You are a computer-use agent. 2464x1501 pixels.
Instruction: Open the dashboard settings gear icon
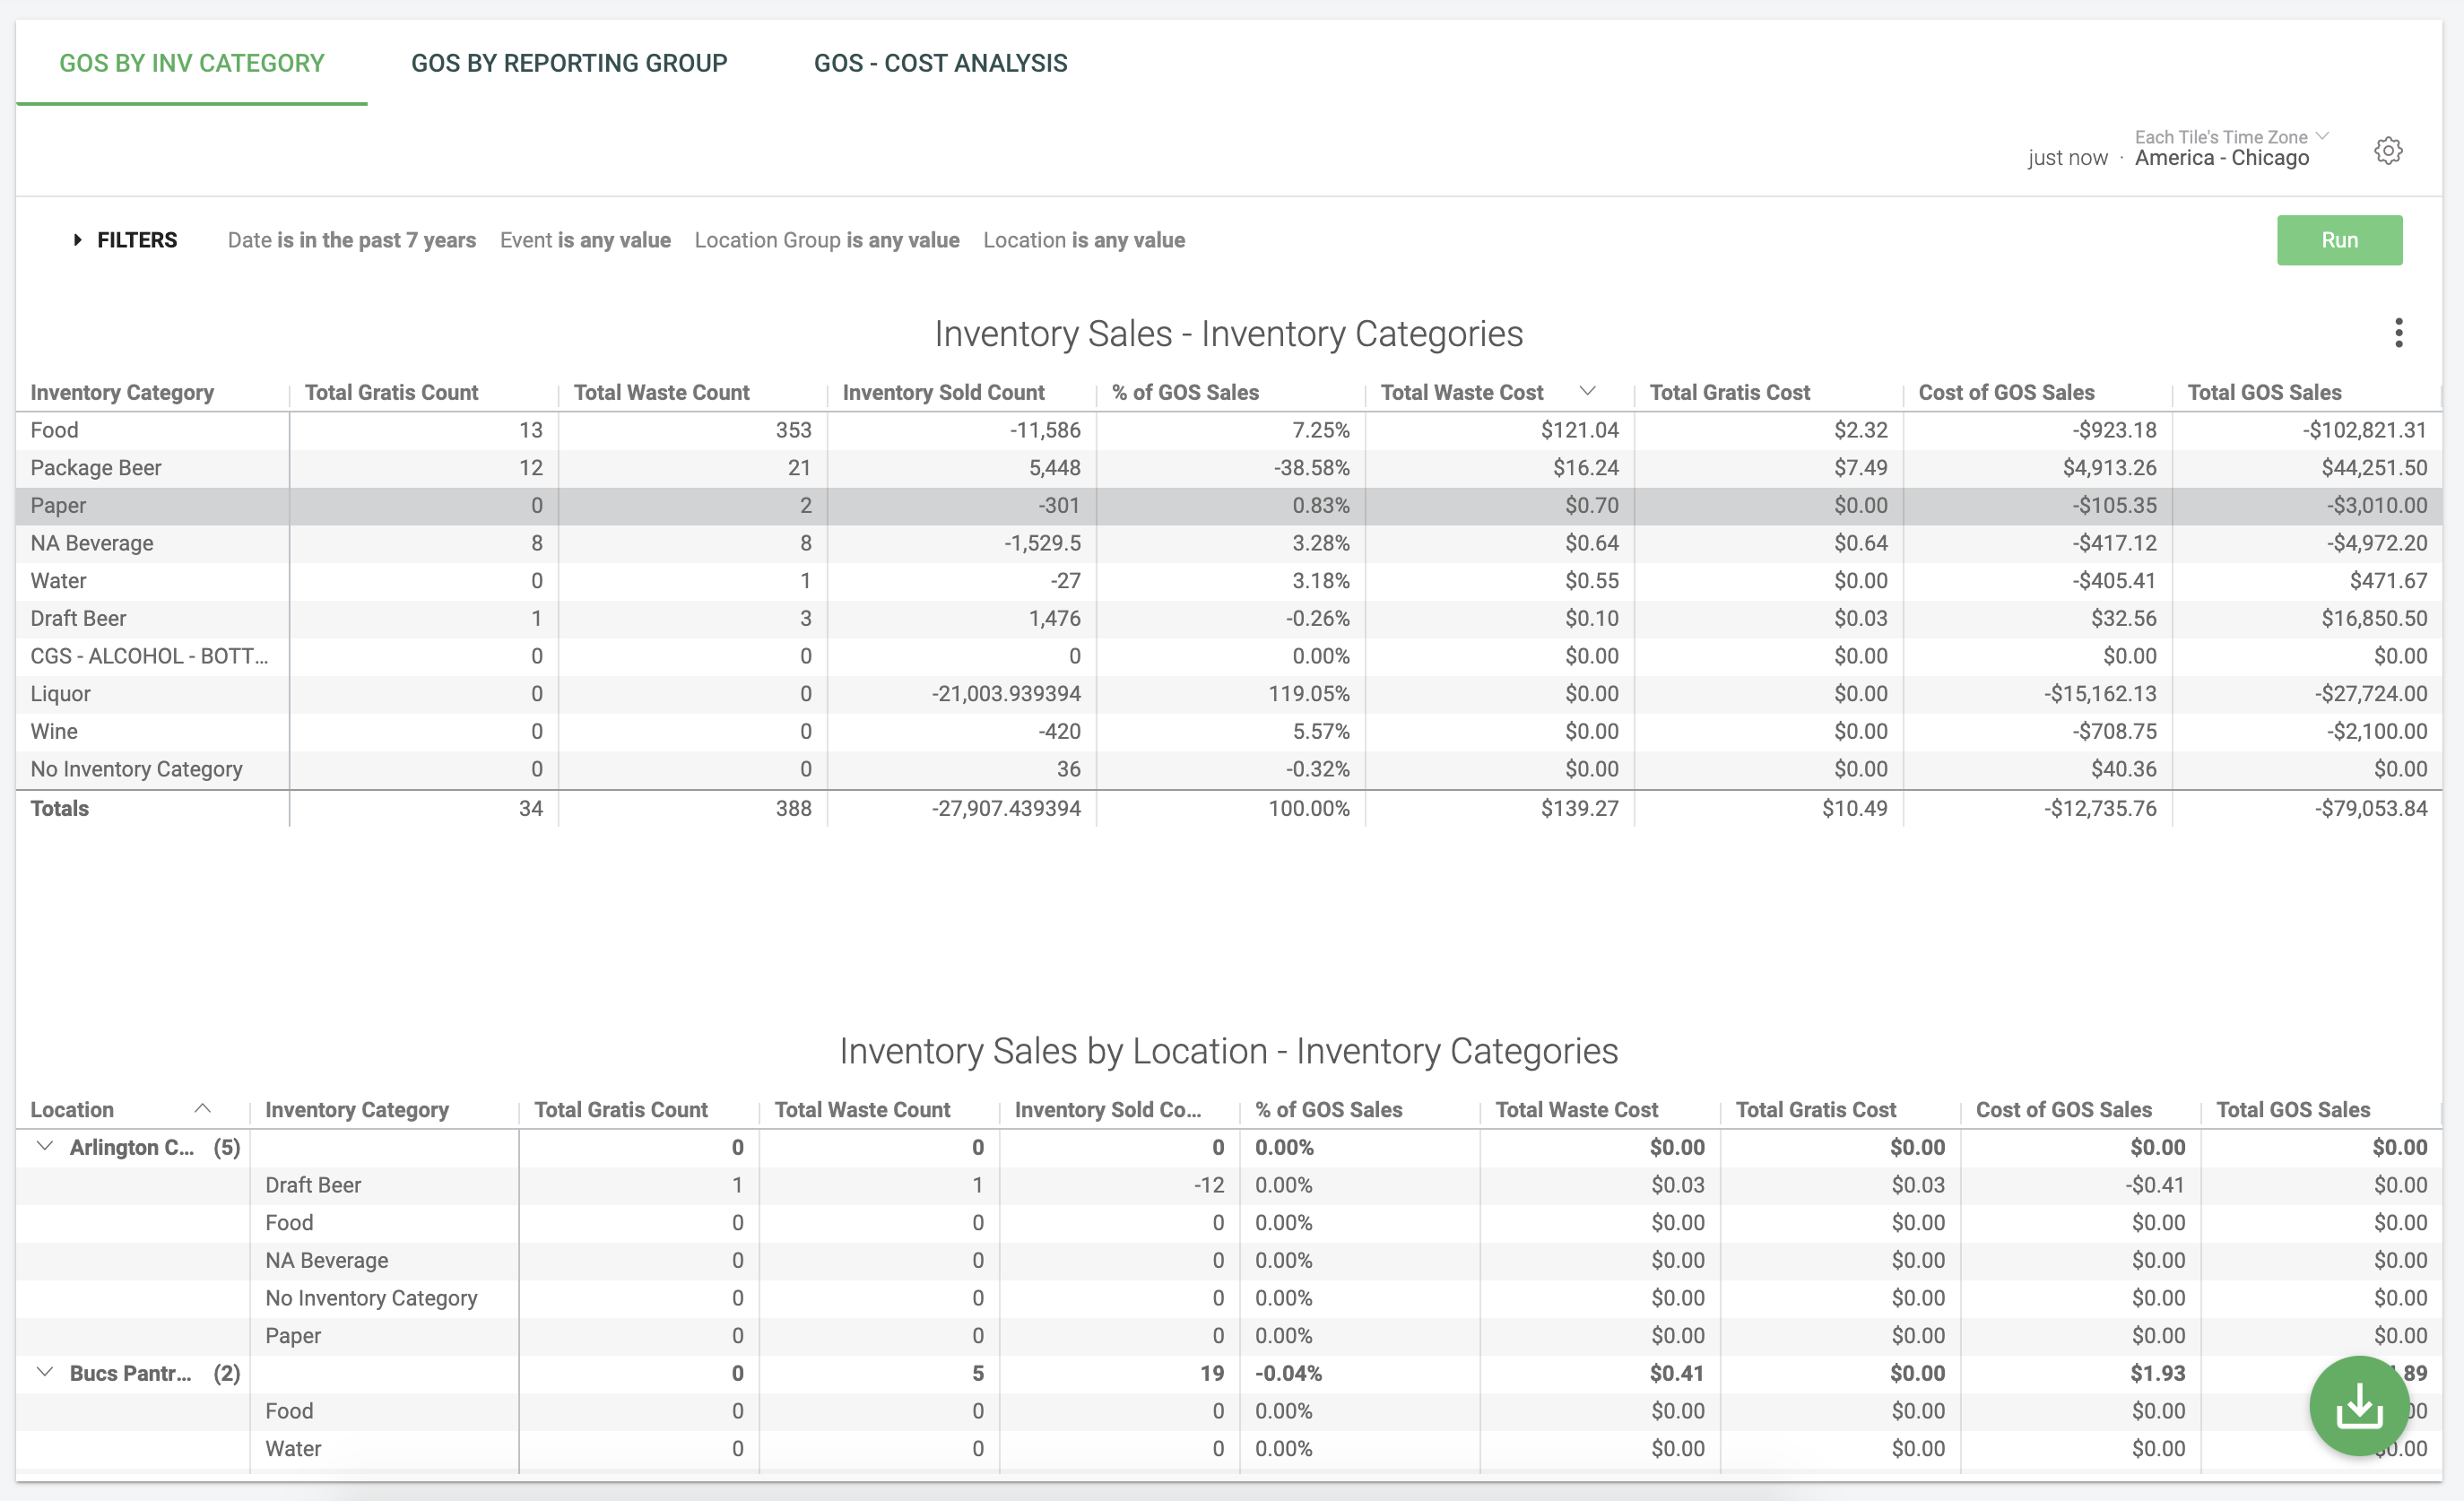[x=2388, y=151]
